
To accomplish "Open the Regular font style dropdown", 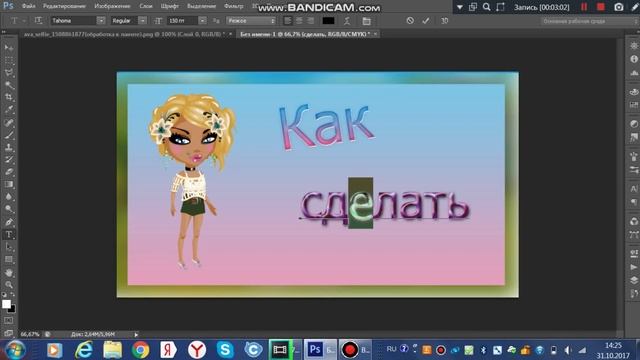I will click(142, 20).
